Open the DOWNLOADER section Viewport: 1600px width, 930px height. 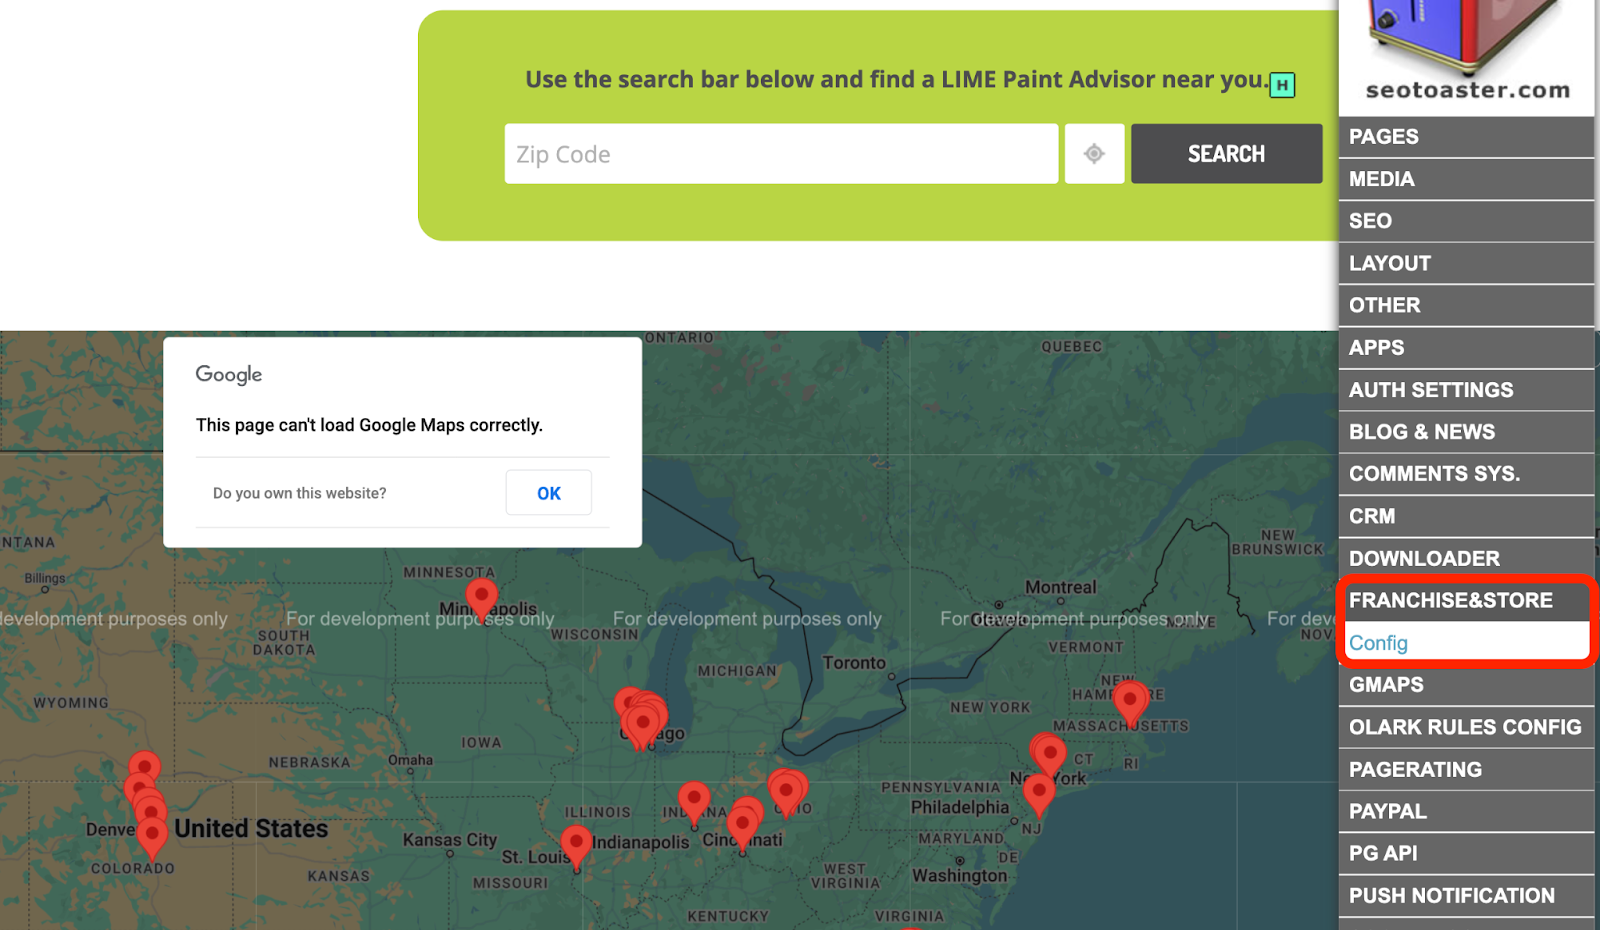tap(1466, 558)
